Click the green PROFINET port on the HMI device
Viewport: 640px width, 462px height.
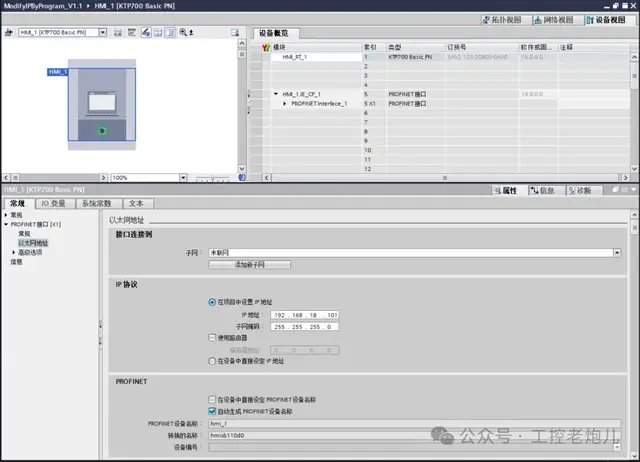(x=102, y=131)
